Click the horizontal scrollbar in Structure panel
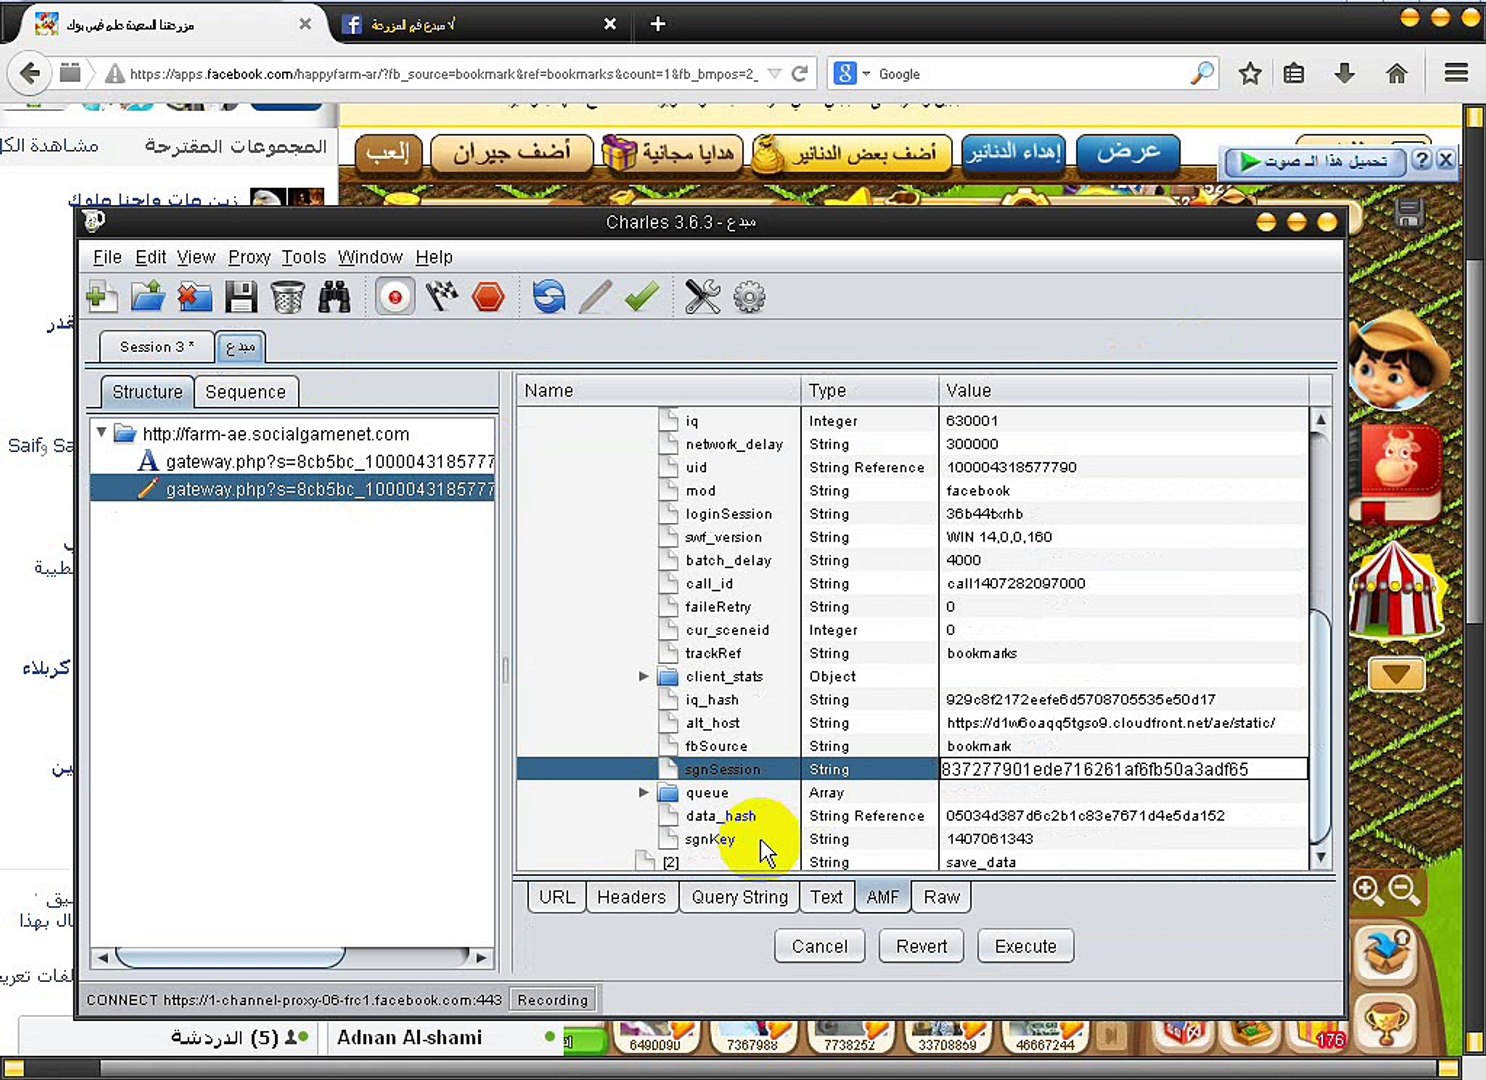 230,958
